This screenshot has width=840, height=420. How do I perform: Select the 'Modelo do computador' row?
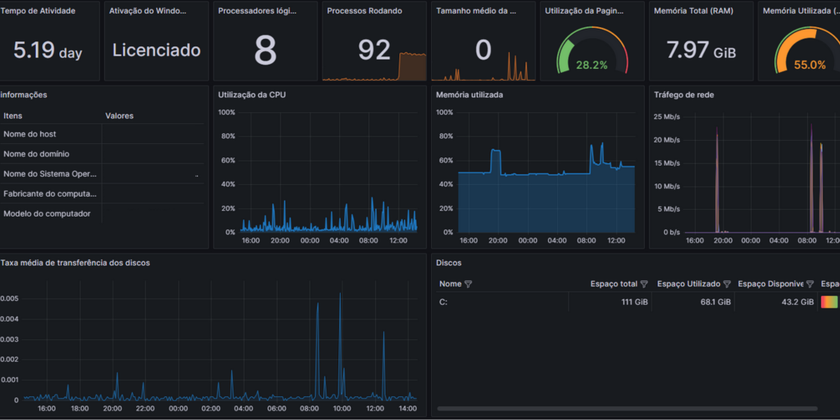(102, 213)
